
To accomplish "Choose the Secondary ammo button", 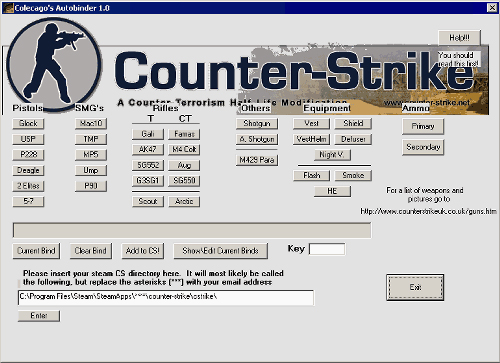I will click(423, 147).
